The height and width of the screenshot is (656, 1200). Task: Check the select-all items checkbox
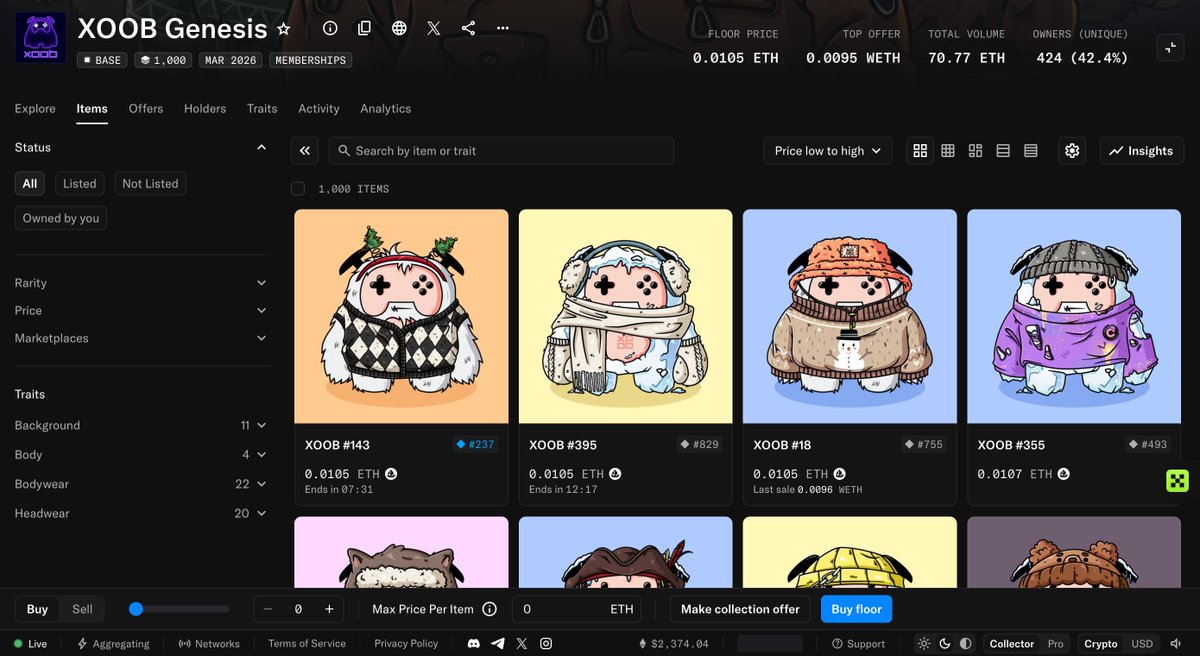coord(298,189)
